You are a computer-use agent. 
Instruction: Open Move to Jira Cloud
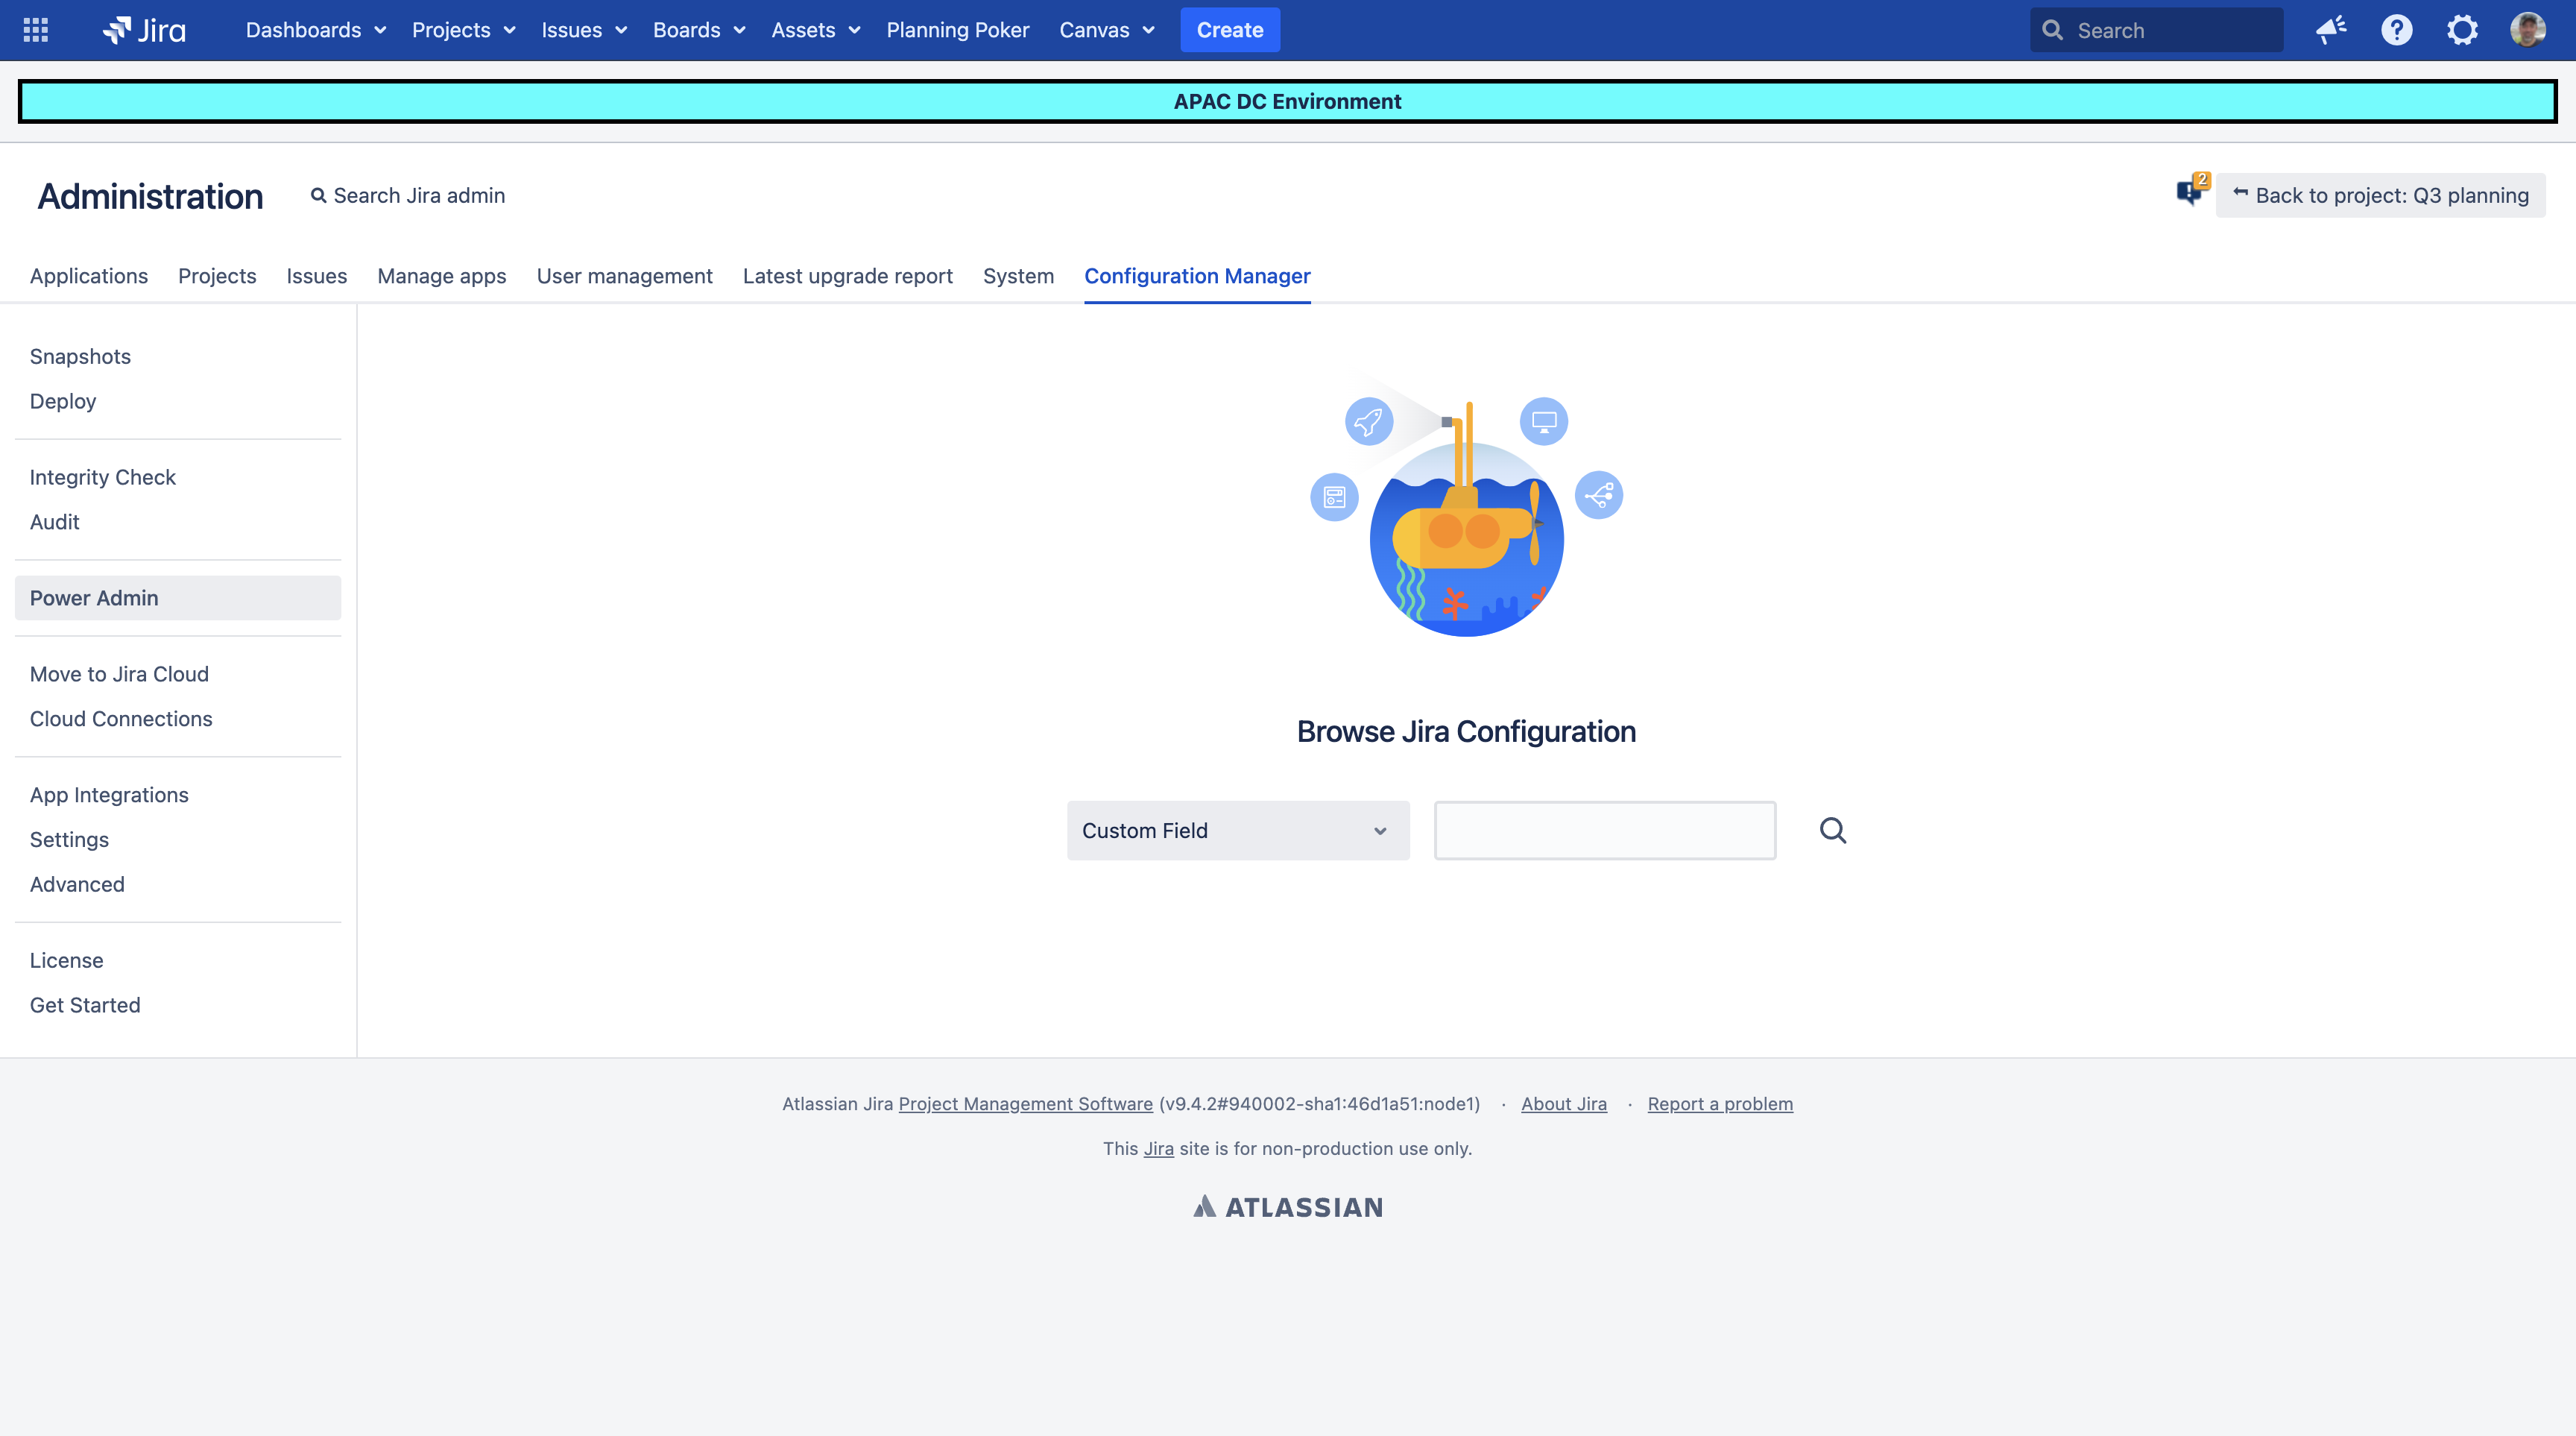[119, 674]
